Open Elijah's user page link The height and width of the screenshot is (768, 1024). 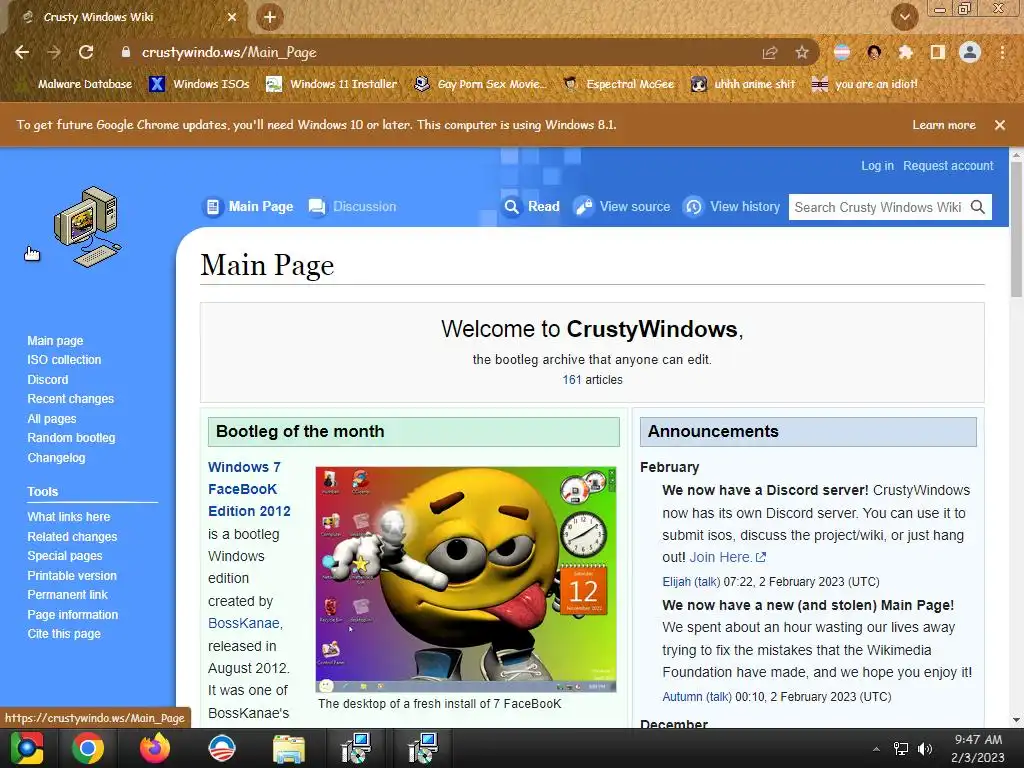tap(676, 582)
